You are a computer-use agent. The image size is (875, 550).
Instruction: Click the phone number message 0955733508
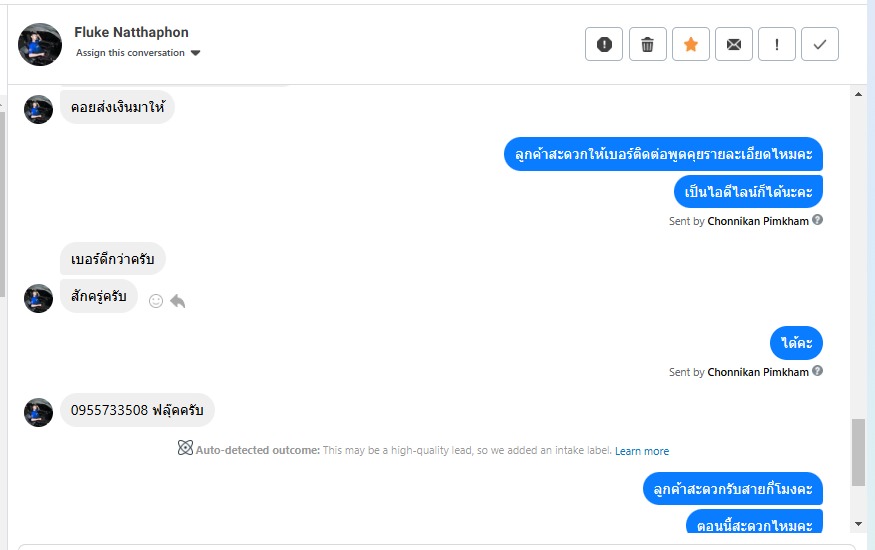tap(137, 410)
